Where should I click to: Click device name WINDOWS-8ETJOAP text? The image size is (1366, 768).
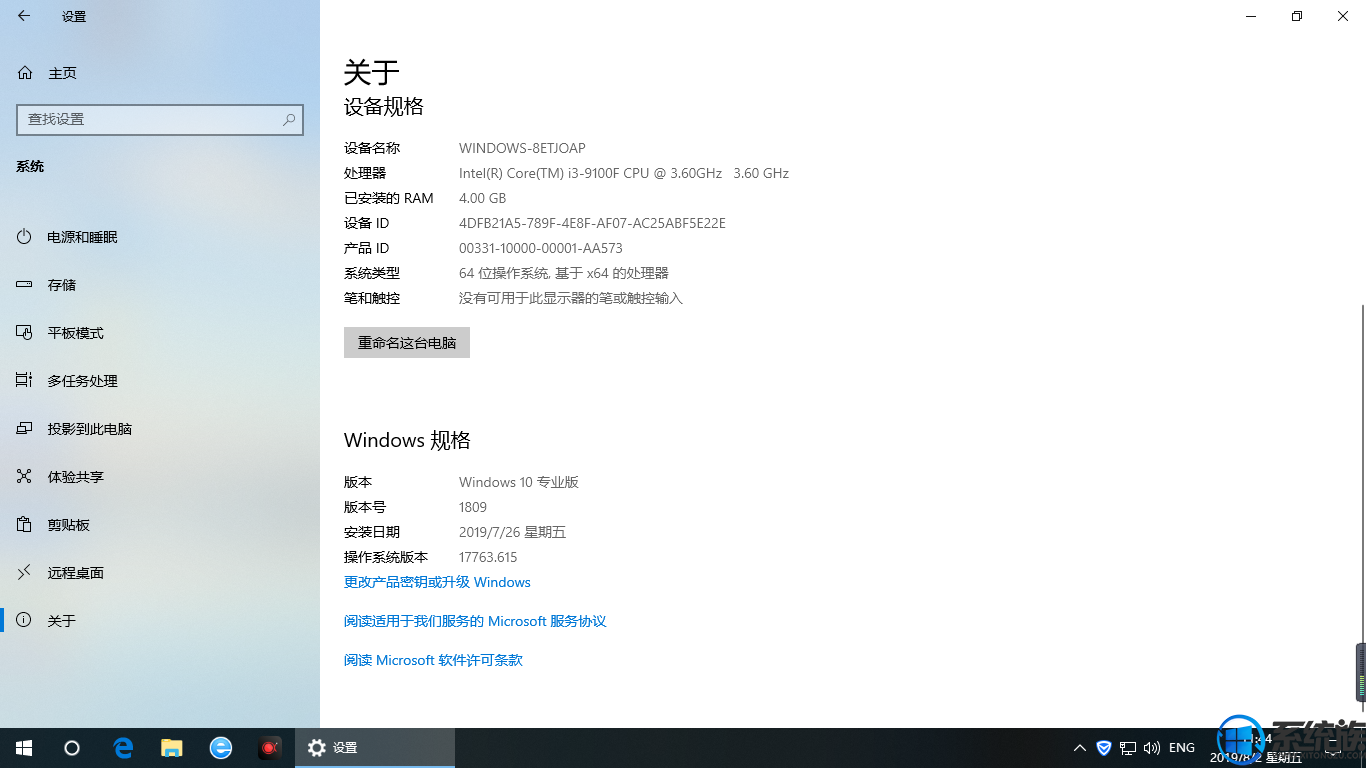tap(522, 148)
